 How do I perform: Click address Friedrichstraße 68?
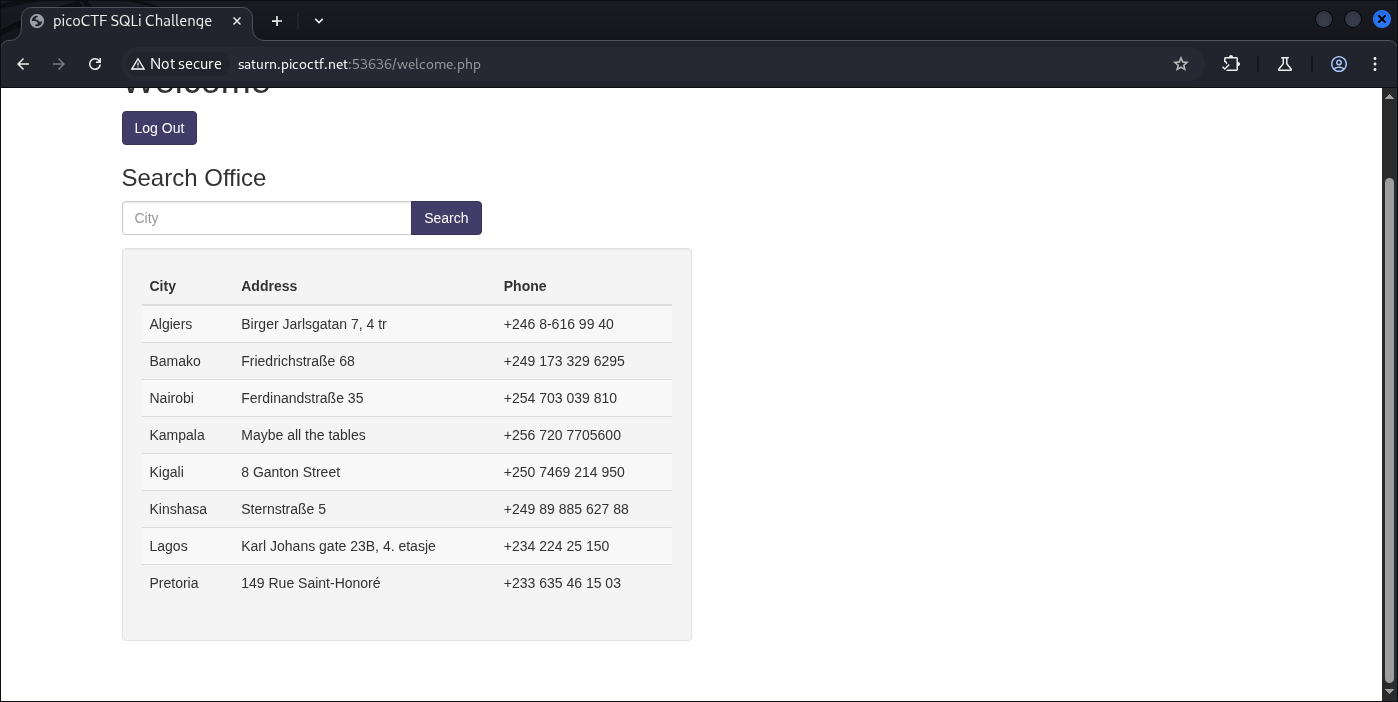pyautogui.click(x=298, y=361)
